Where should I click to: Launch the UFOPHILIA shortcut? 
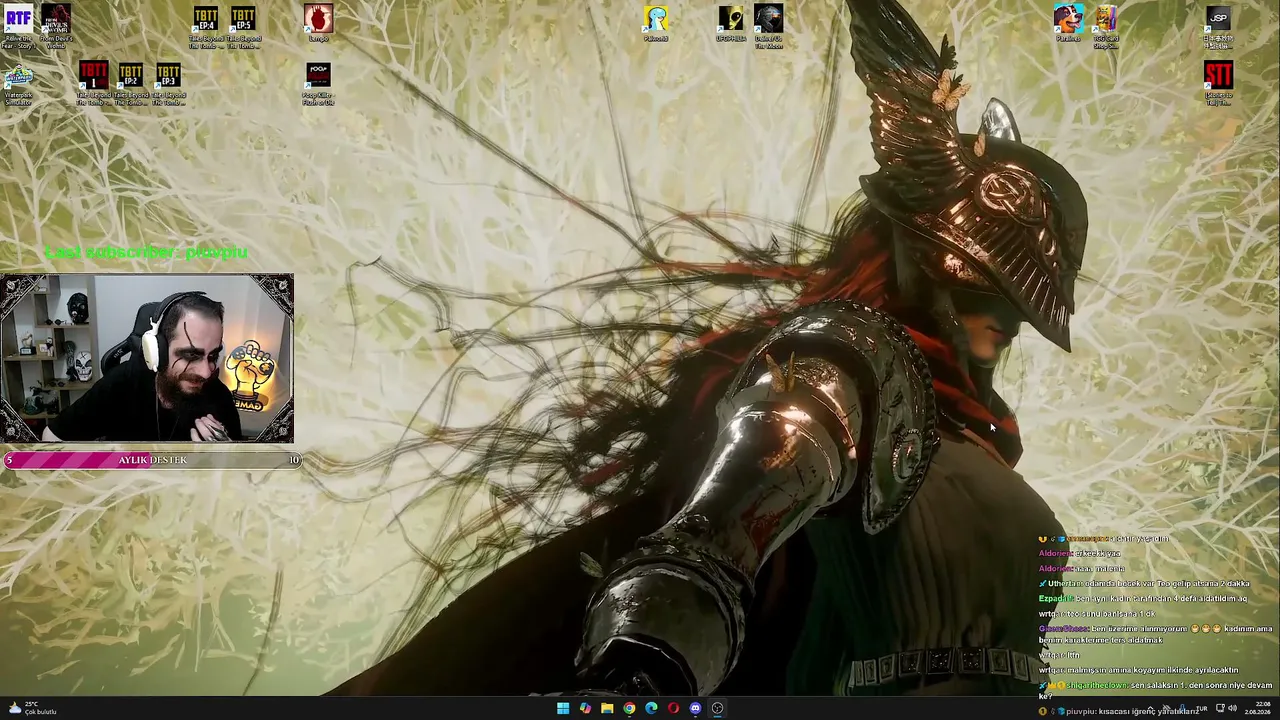(x=731, y=23)
